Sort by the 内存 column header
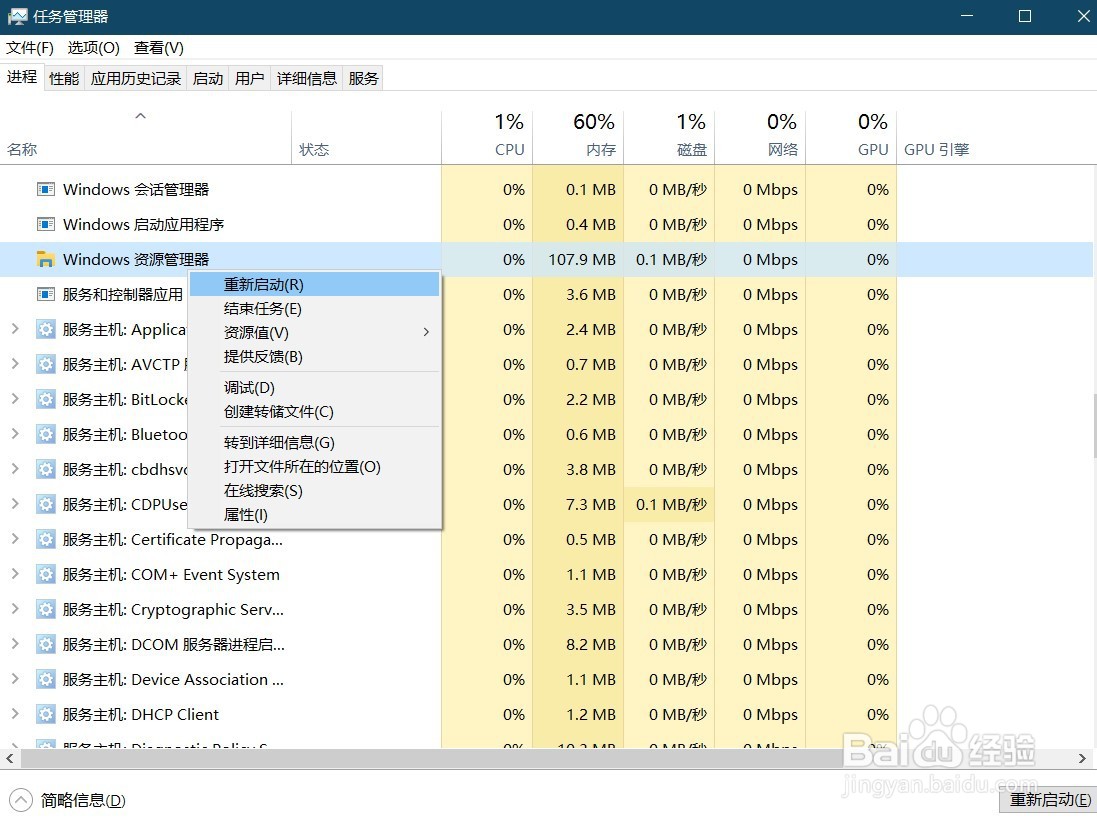This screenshot has height=822, width=1097. pos(578,137)
